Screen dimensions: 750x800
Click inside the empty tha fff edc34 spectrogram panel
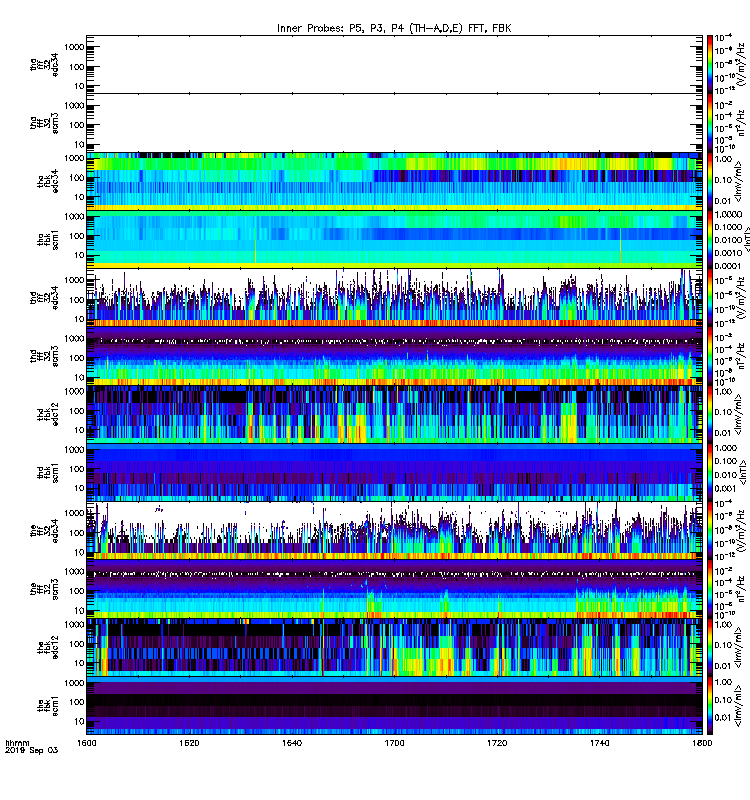click(394, 64)
